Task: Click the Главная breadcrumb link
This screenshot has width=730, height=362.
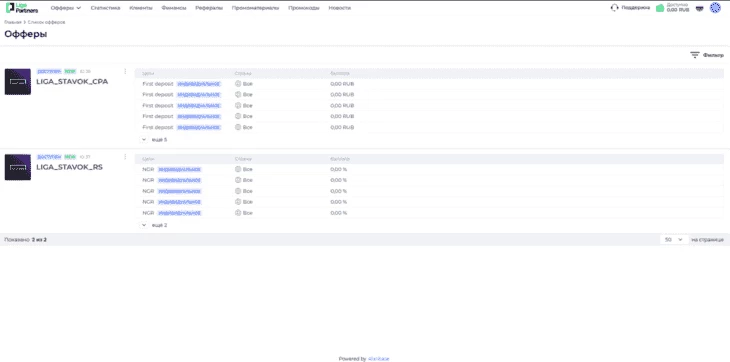Action: pyautogui.click(x=13, y=22)
